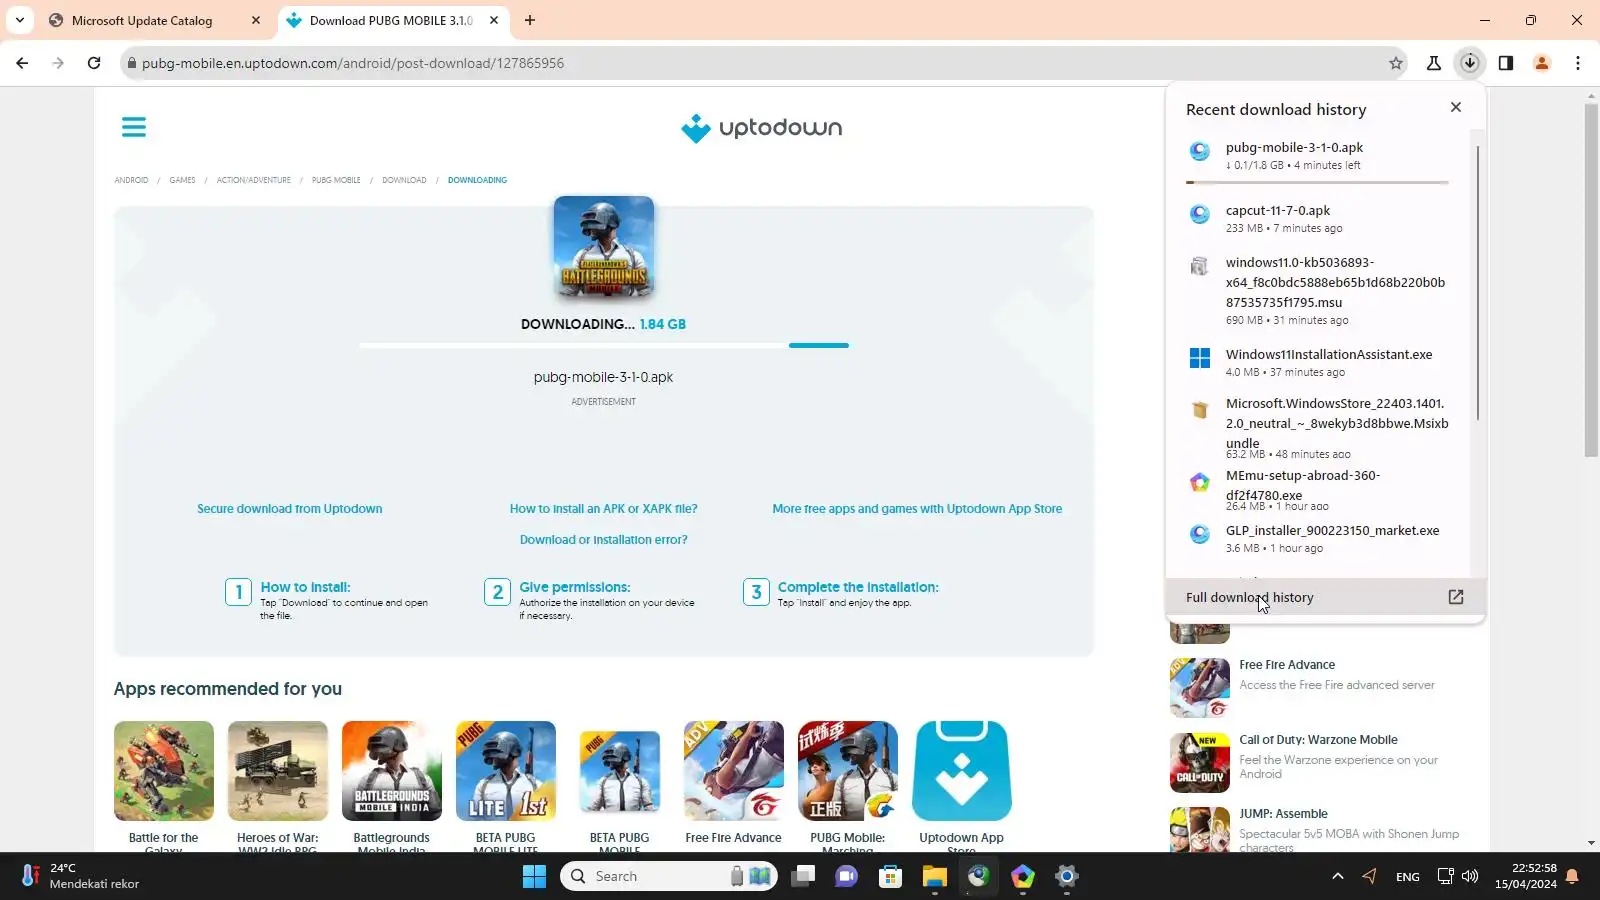Open the ENG language switcher

point(1407,877)
